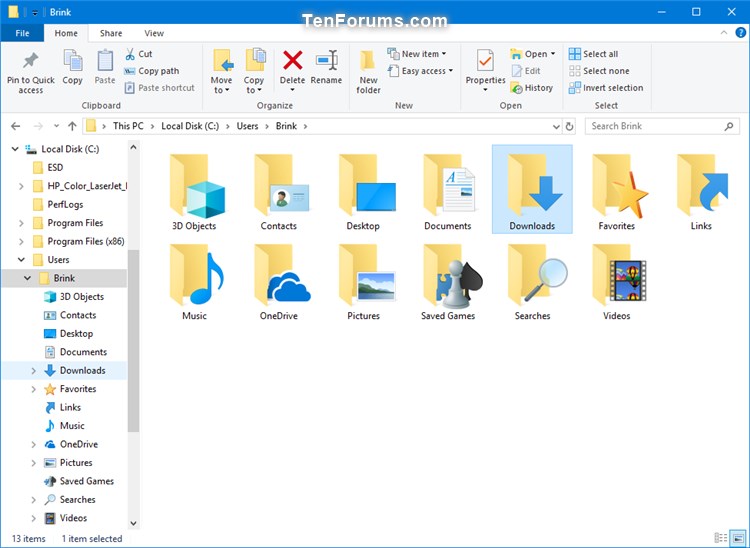Click Invert selection in ribbon
This screenshot has width=750, height=548.
(606, 88)
